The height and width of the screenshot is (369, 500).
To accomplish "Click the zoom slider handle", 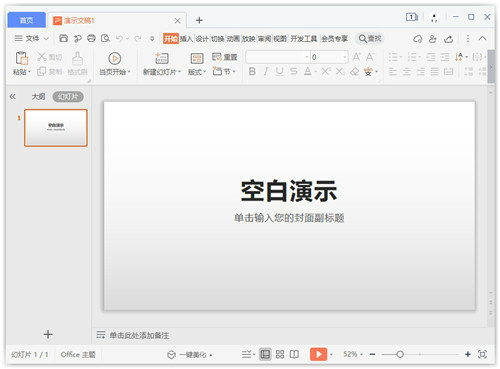I will (400, 354).
